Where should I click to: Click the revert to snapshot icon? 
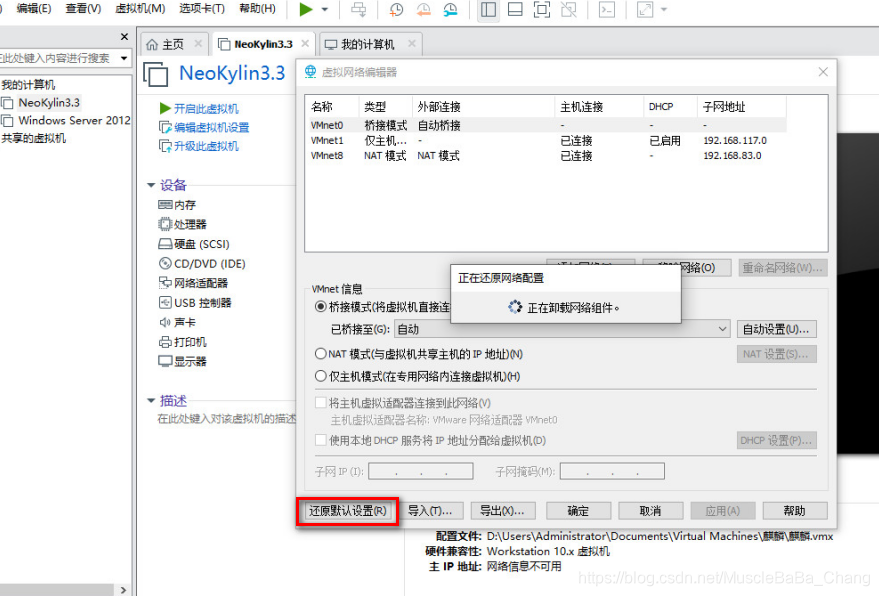point(423,10)
